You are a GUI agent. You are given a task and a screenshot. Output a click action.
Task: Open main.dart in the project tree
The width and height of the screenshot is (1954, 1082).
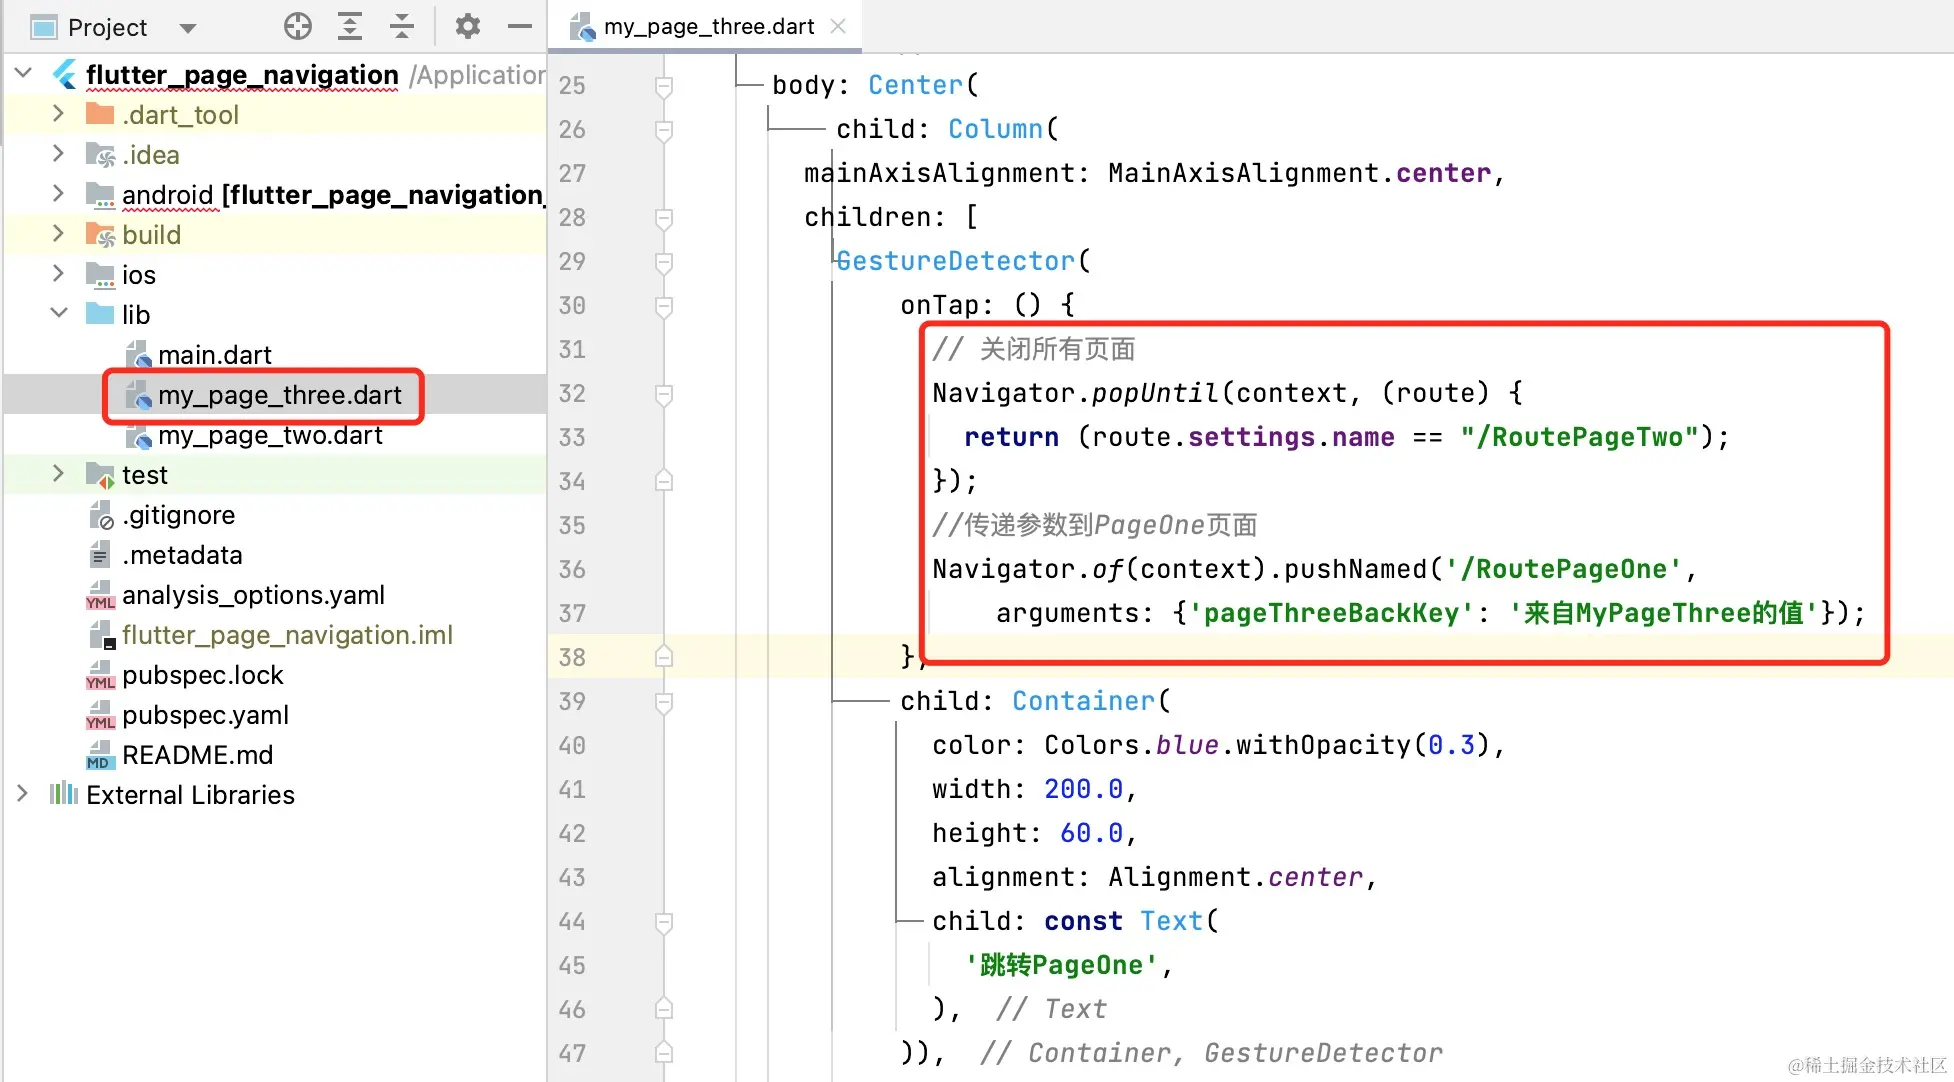pos(214,355)
